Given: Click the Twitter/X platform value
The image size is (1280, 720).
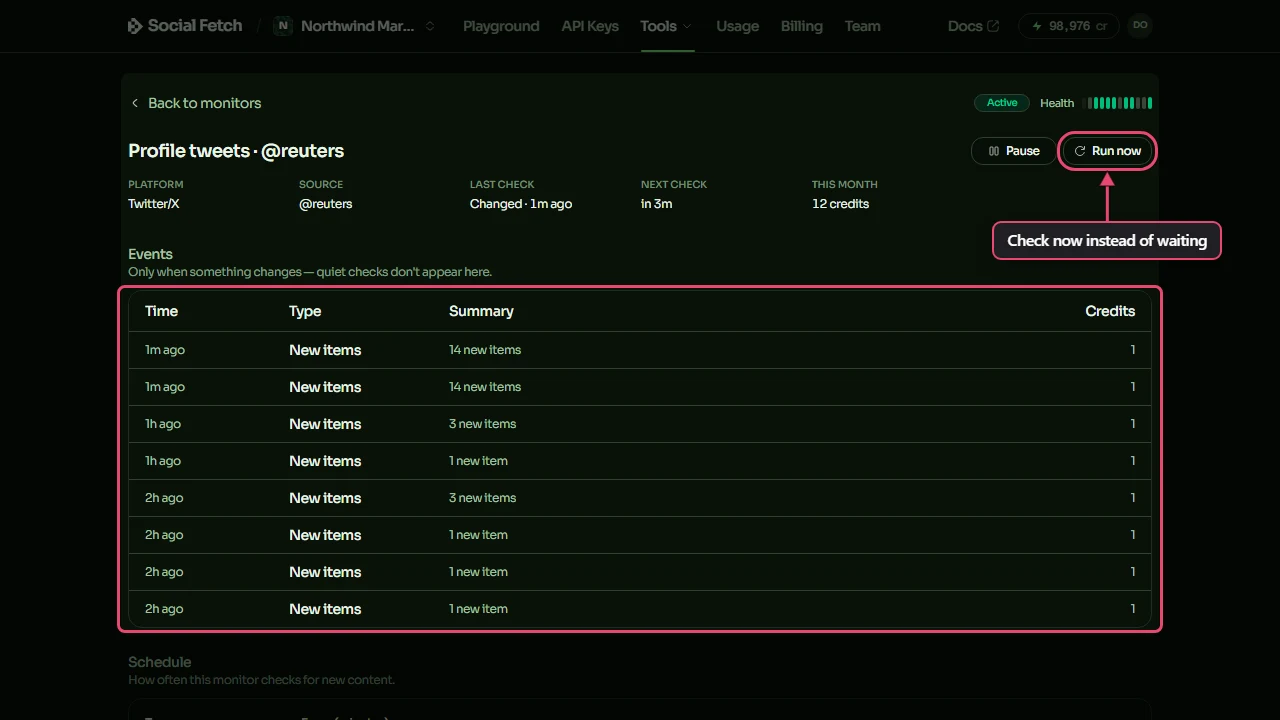Looking at the screenshot, I should [x=154, y=204].
